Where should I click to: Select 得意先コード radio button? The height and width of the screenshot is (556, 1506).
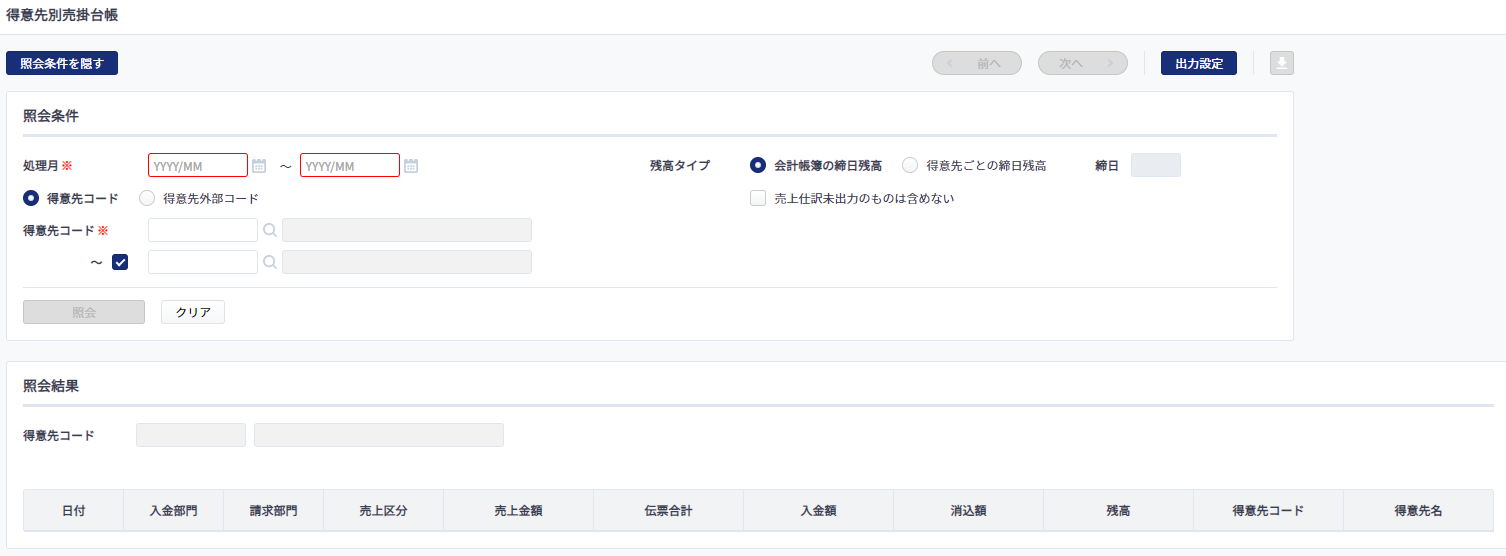pos(31,198)
